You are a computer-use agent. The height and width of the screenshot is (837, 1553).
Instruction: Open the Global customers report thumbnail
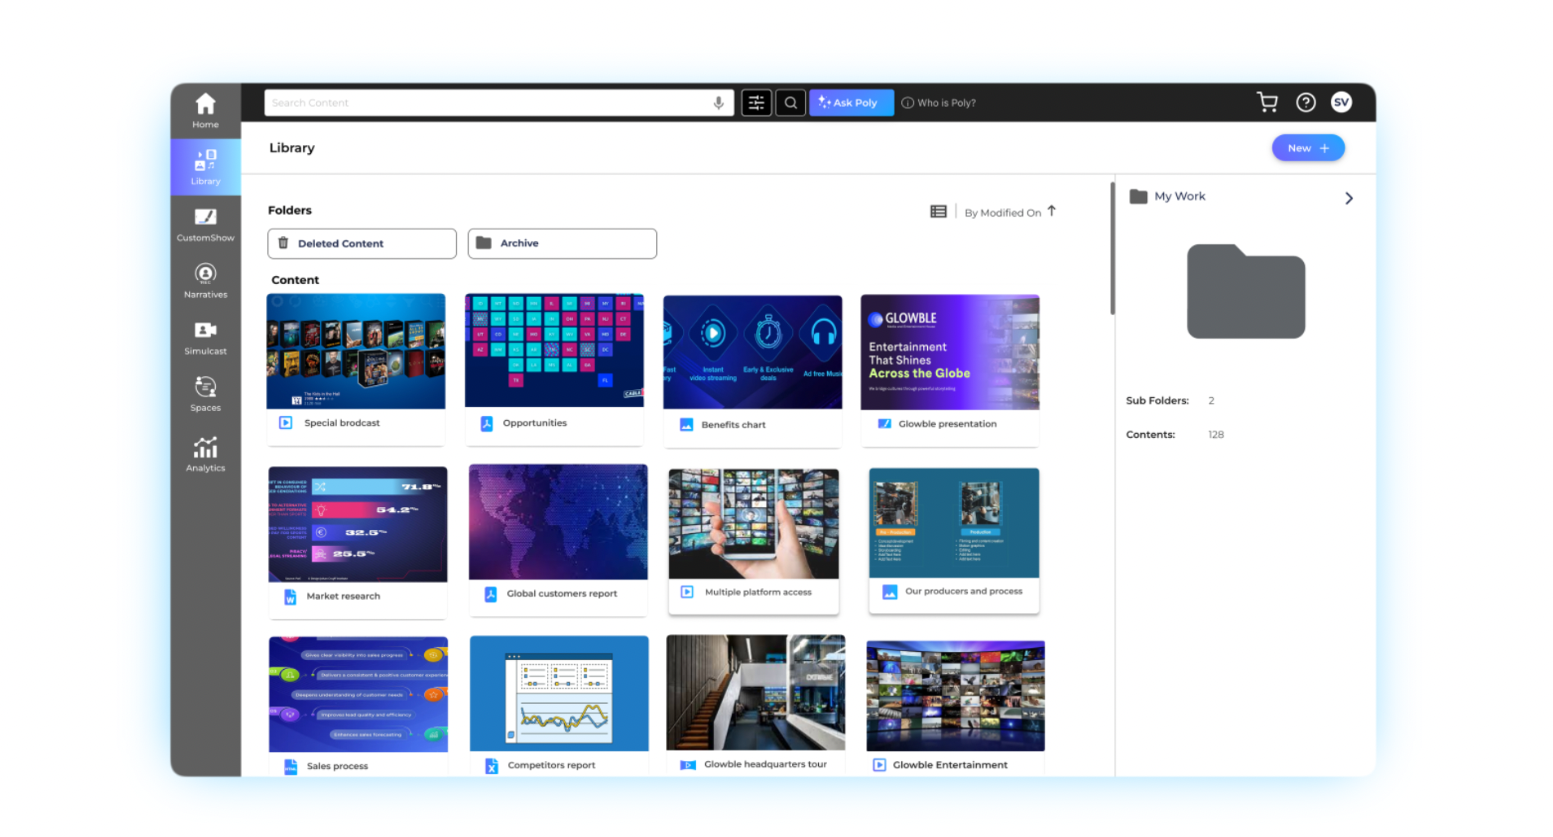tap(558, 522)
